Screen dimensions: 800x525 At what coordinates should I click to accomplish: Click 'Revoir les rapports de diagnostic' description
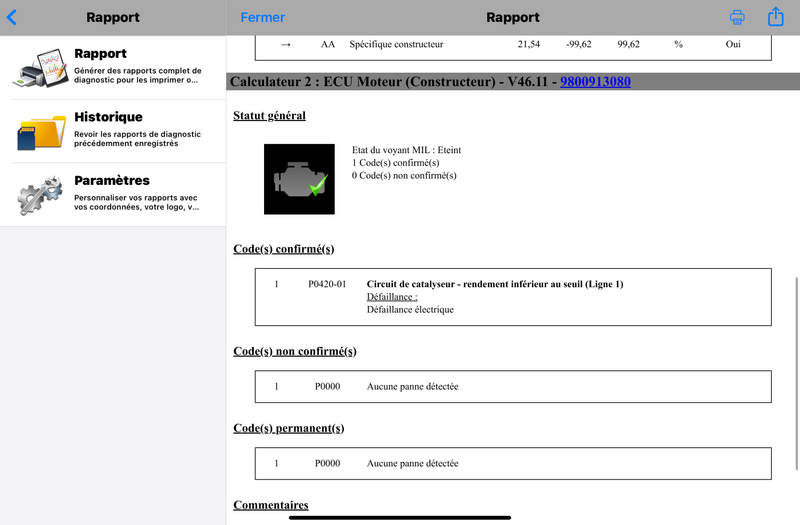coord(137,139)
